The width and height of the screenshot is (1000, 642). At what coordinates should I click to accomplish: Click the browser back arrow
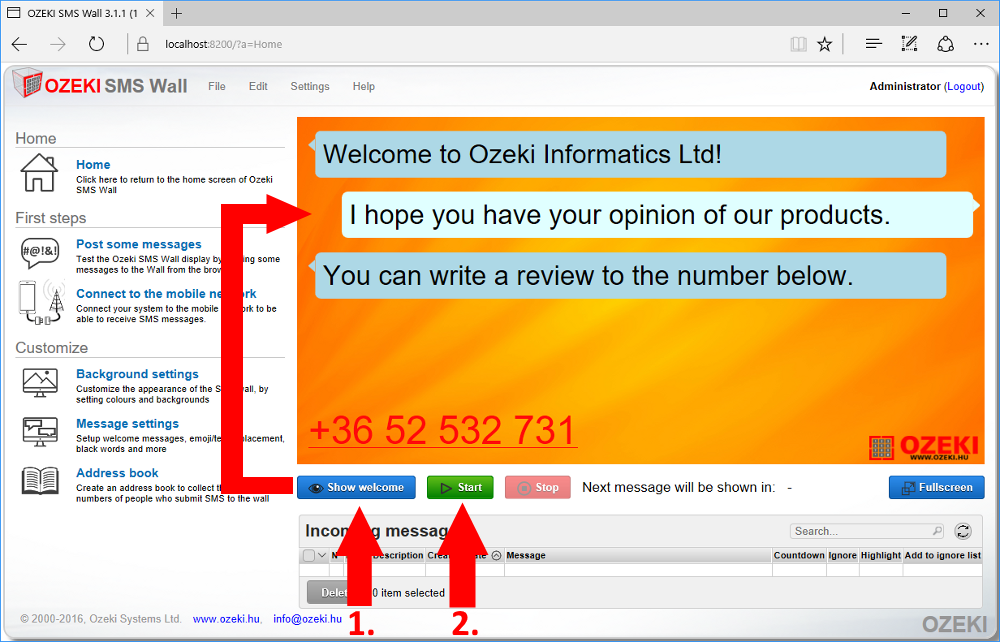tap(20, 44)
